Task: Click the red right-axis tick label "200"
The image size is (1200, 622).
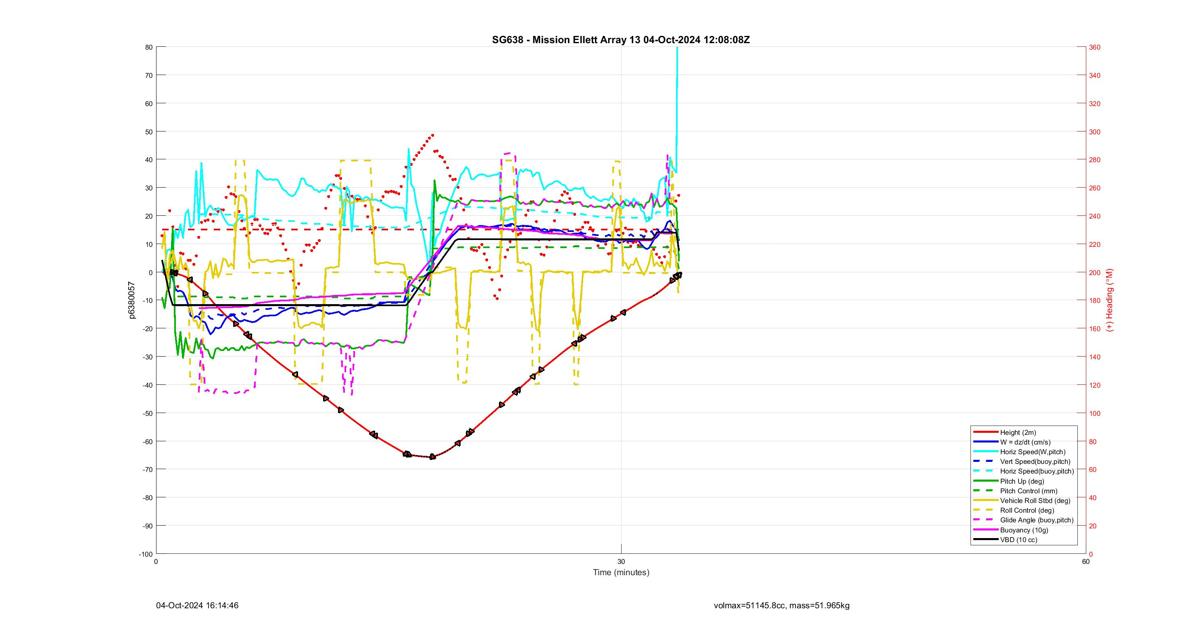Action: coord(1094,272)
